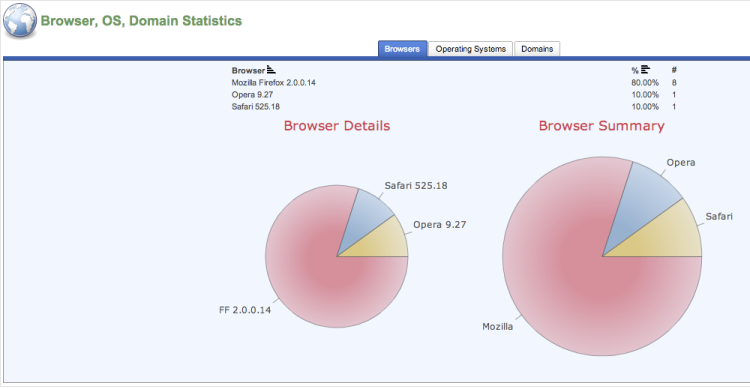
Task: Sort by the percent column sort icon
Action: 645,70
